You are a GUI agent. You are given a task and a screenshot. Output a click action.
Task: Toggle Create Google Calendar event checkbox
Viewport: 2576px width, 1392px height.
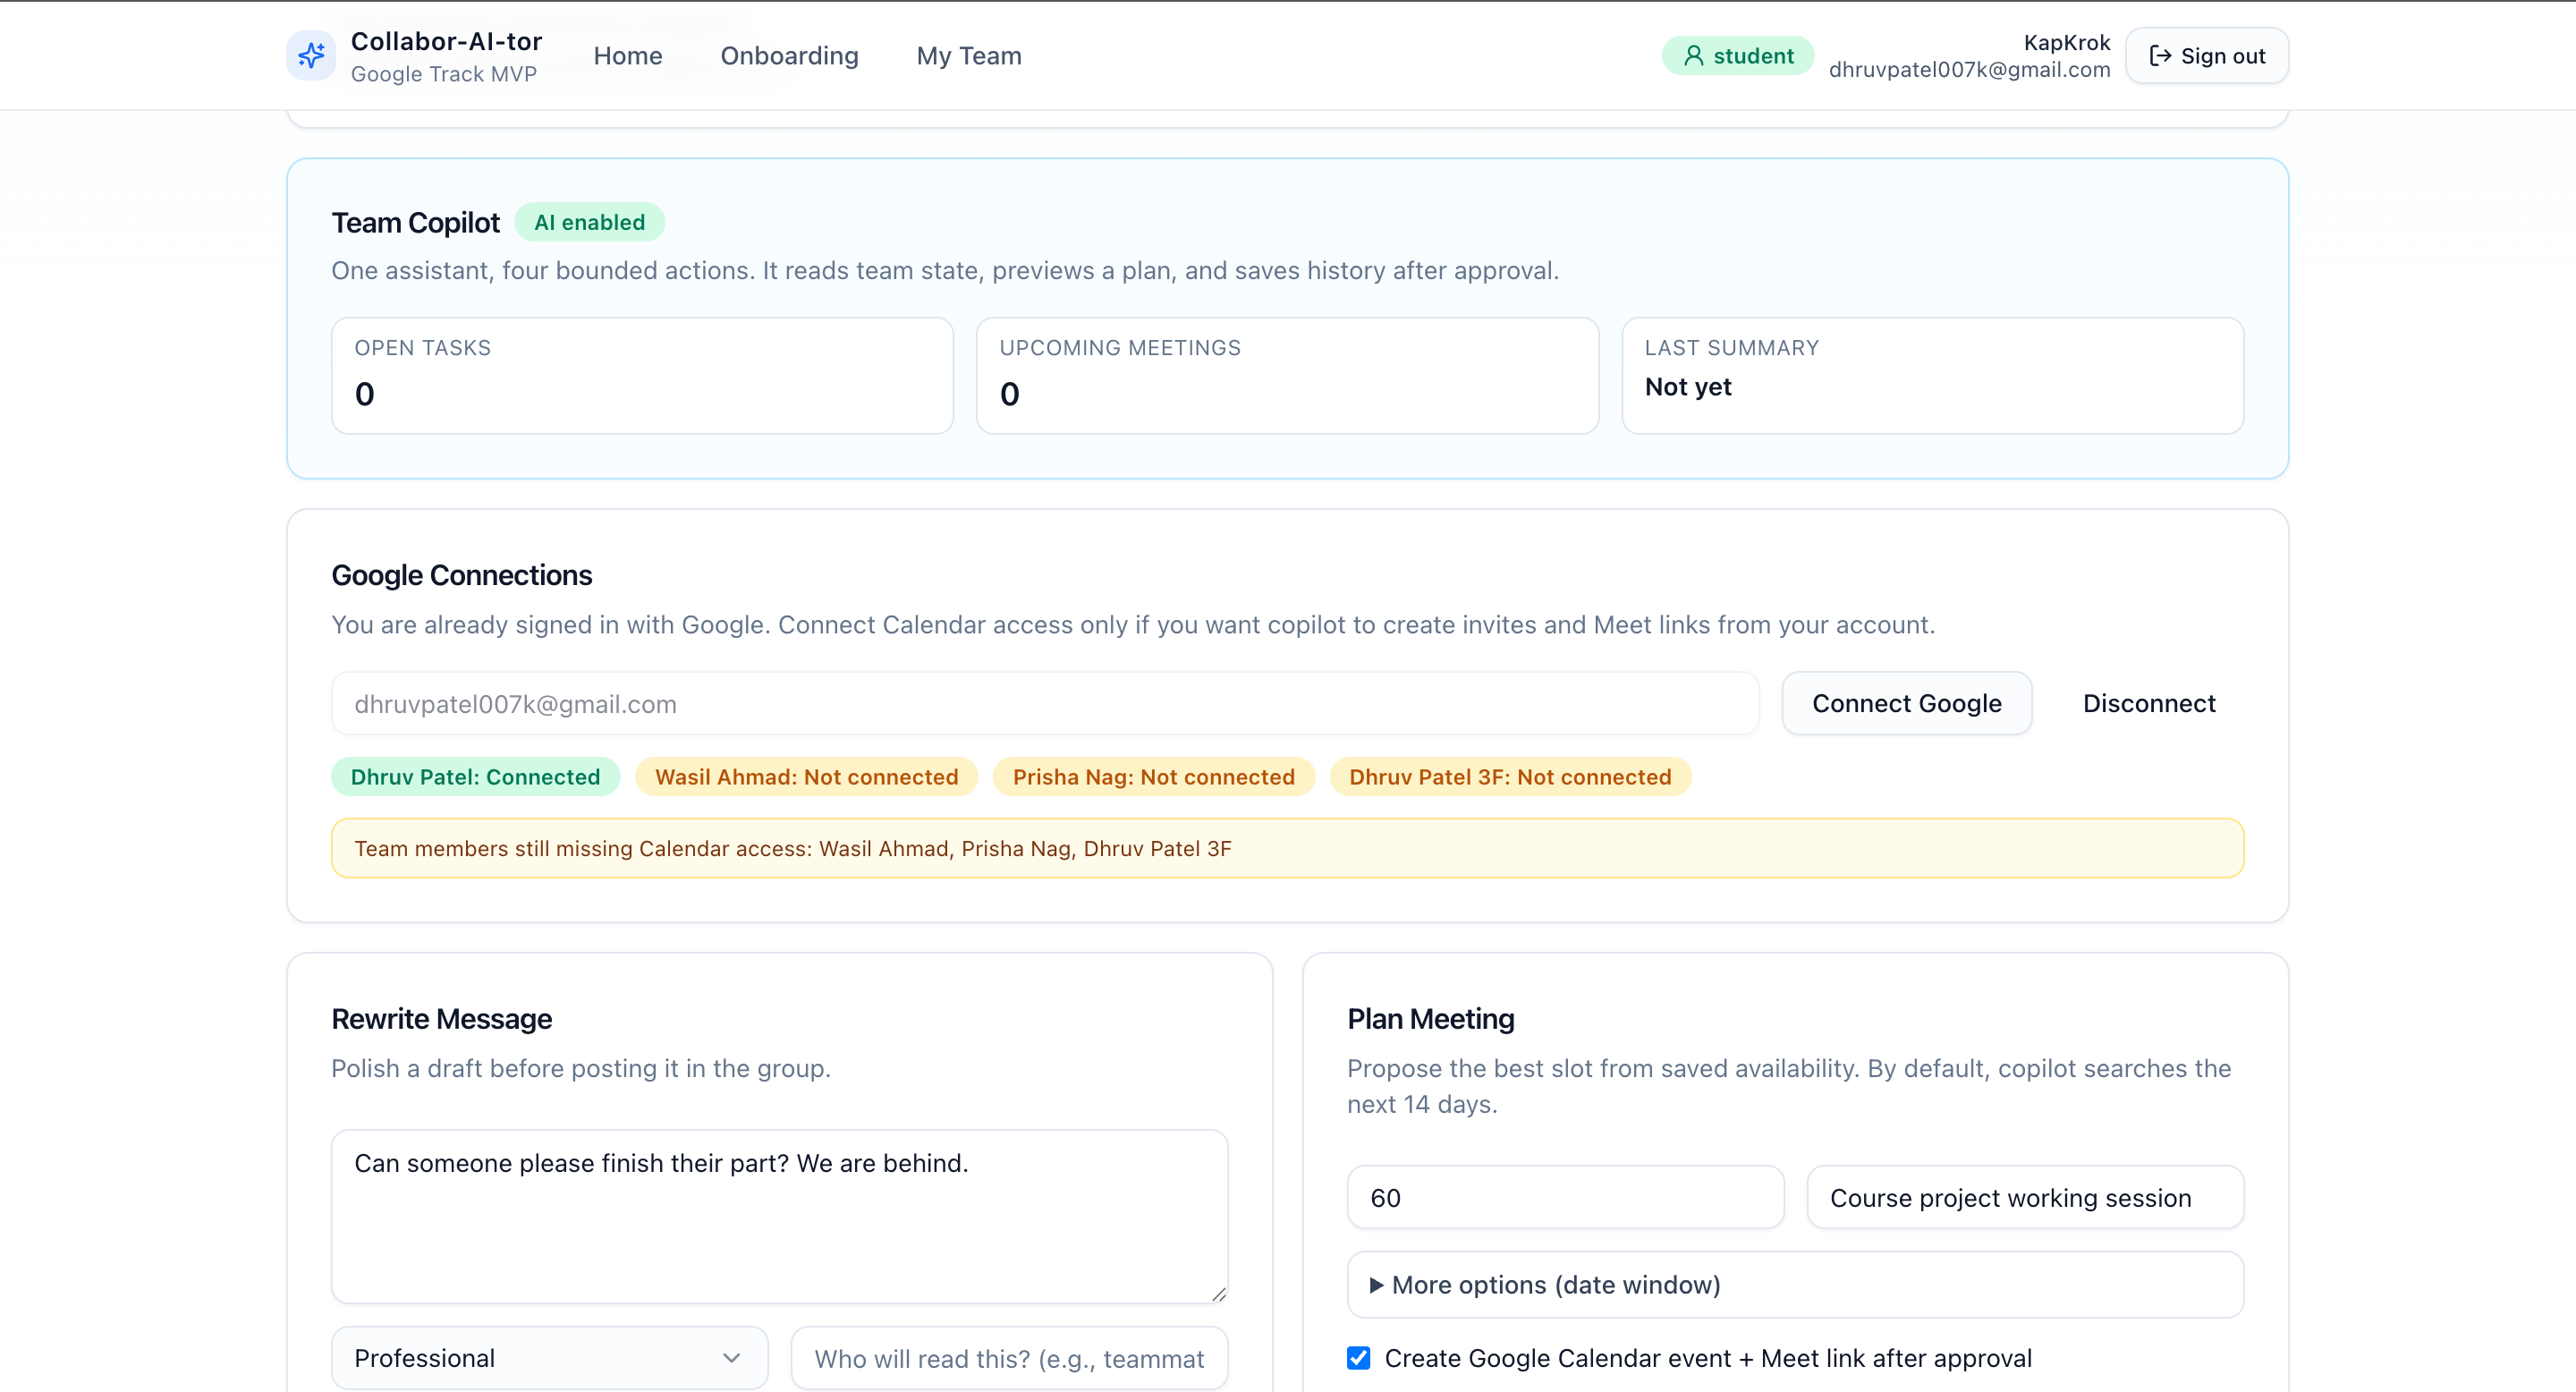click(x=1358, y=1357)
